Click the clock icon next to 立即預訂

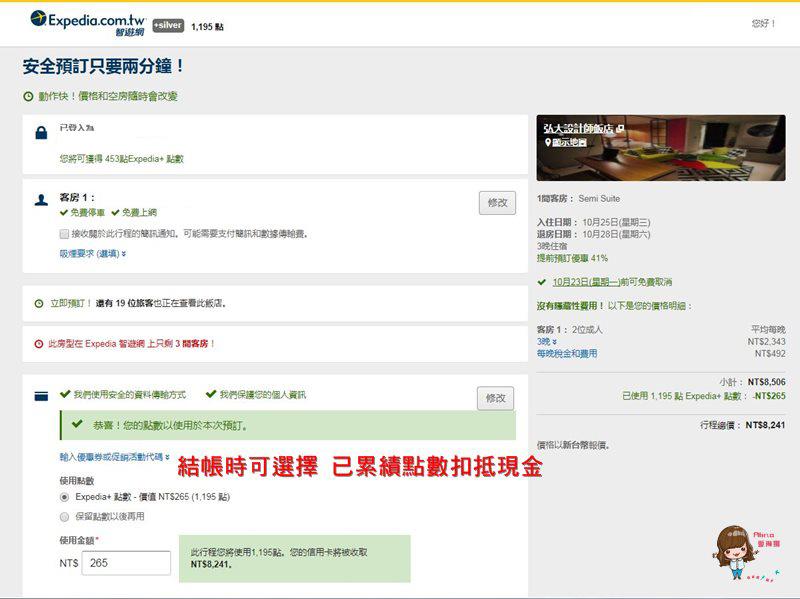click(x=39, y=304)
